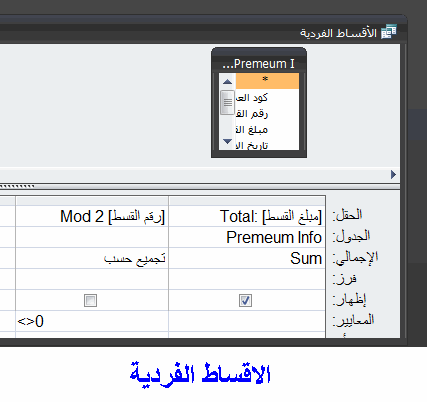This screenshot has width=427, height=402.
Task: Open the تجميع حسب total cell dropdown
Action: [x=92, y=258]
